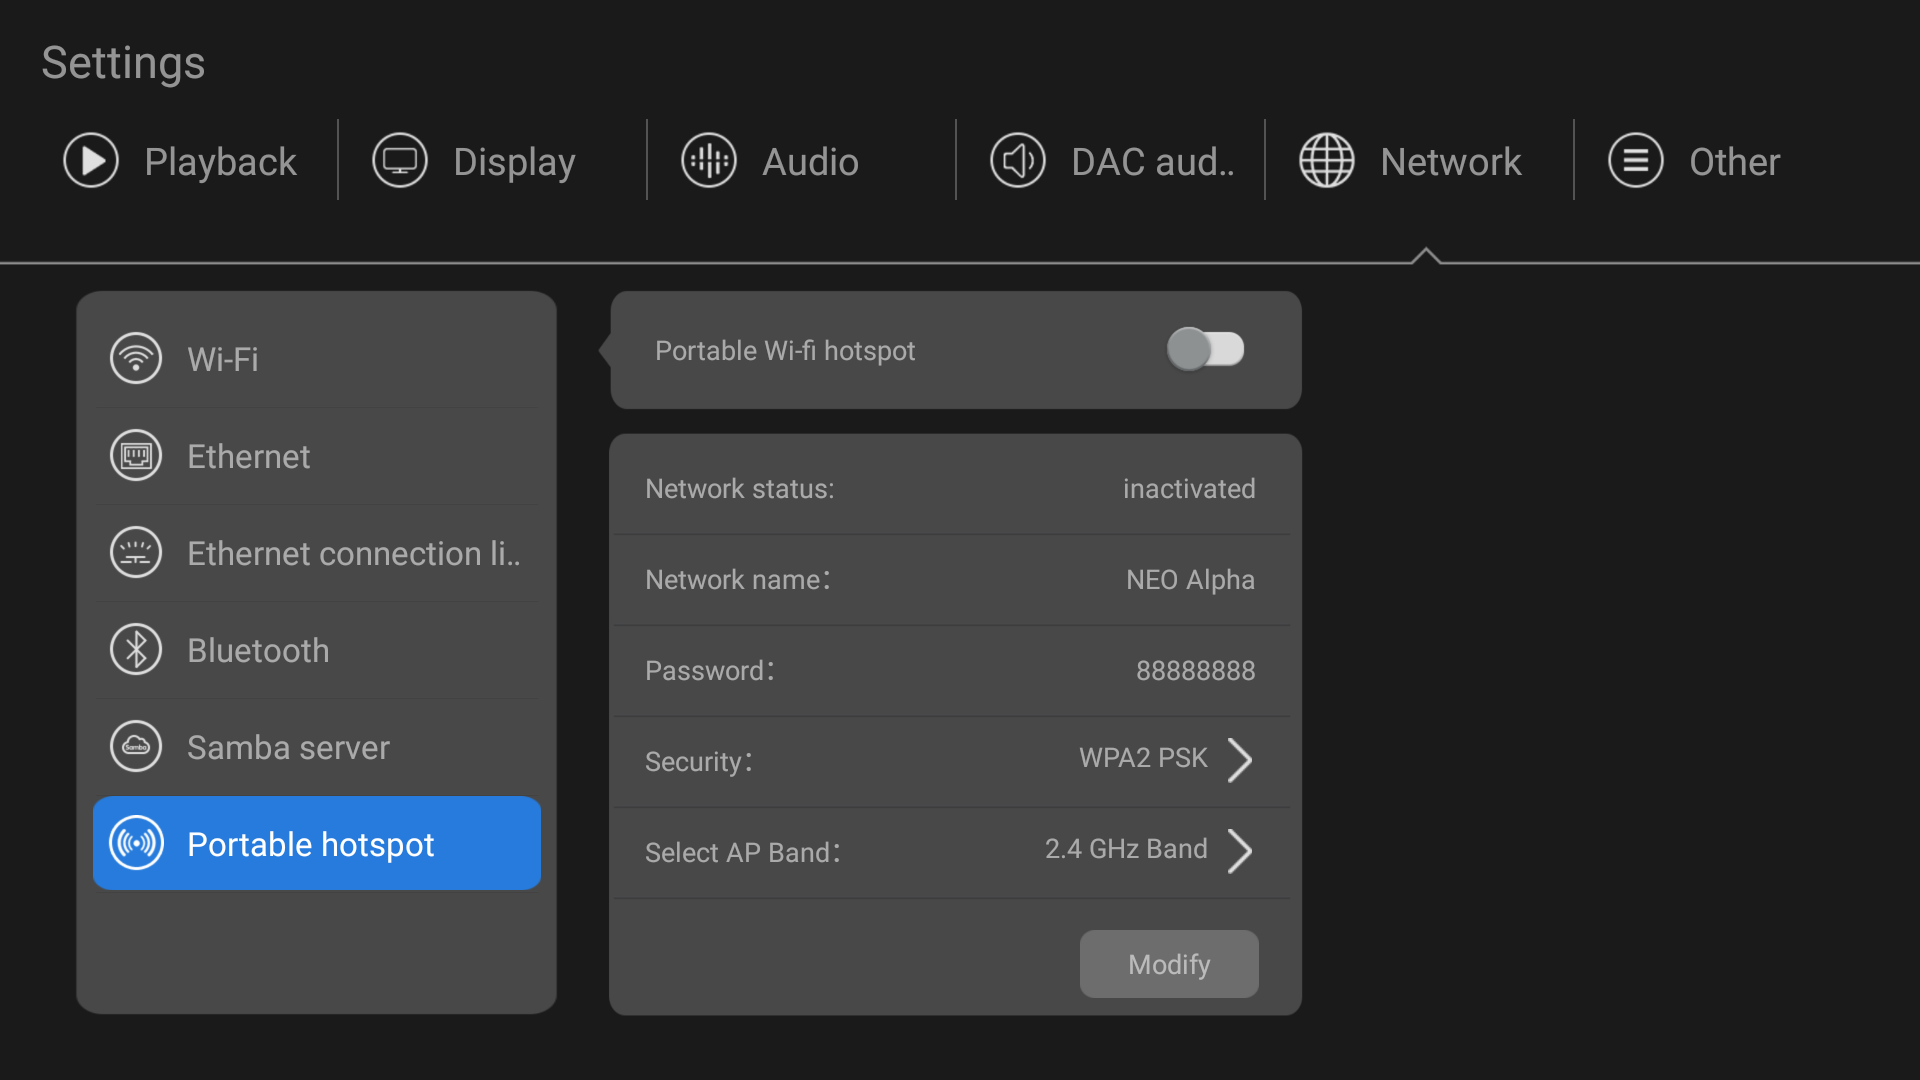Open the Playback settings tab

pos(181,161)
